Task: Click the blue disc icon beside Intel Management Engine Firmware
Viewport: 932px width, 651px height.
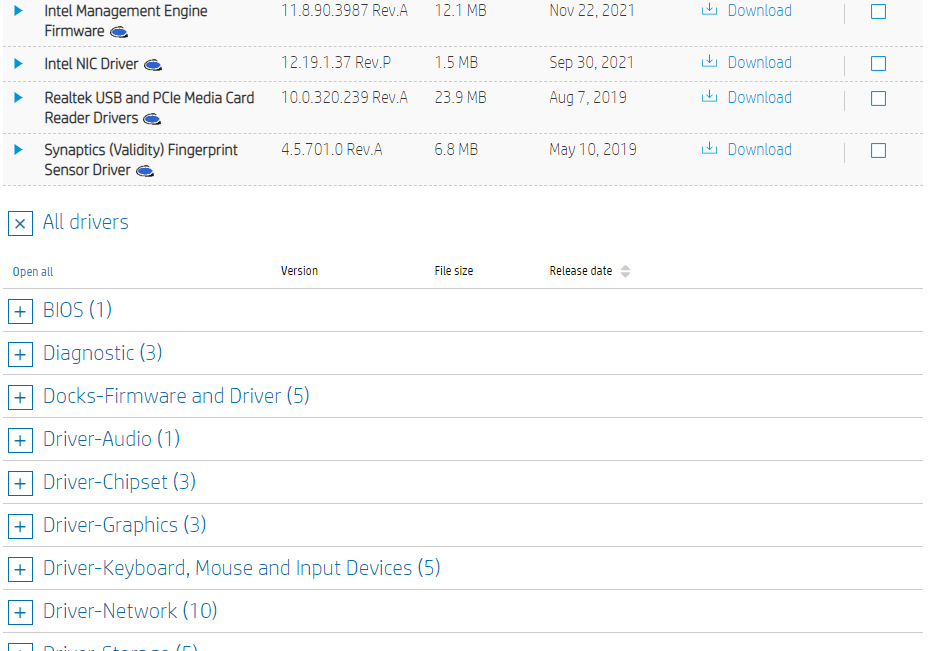Action: pos(119,32)
